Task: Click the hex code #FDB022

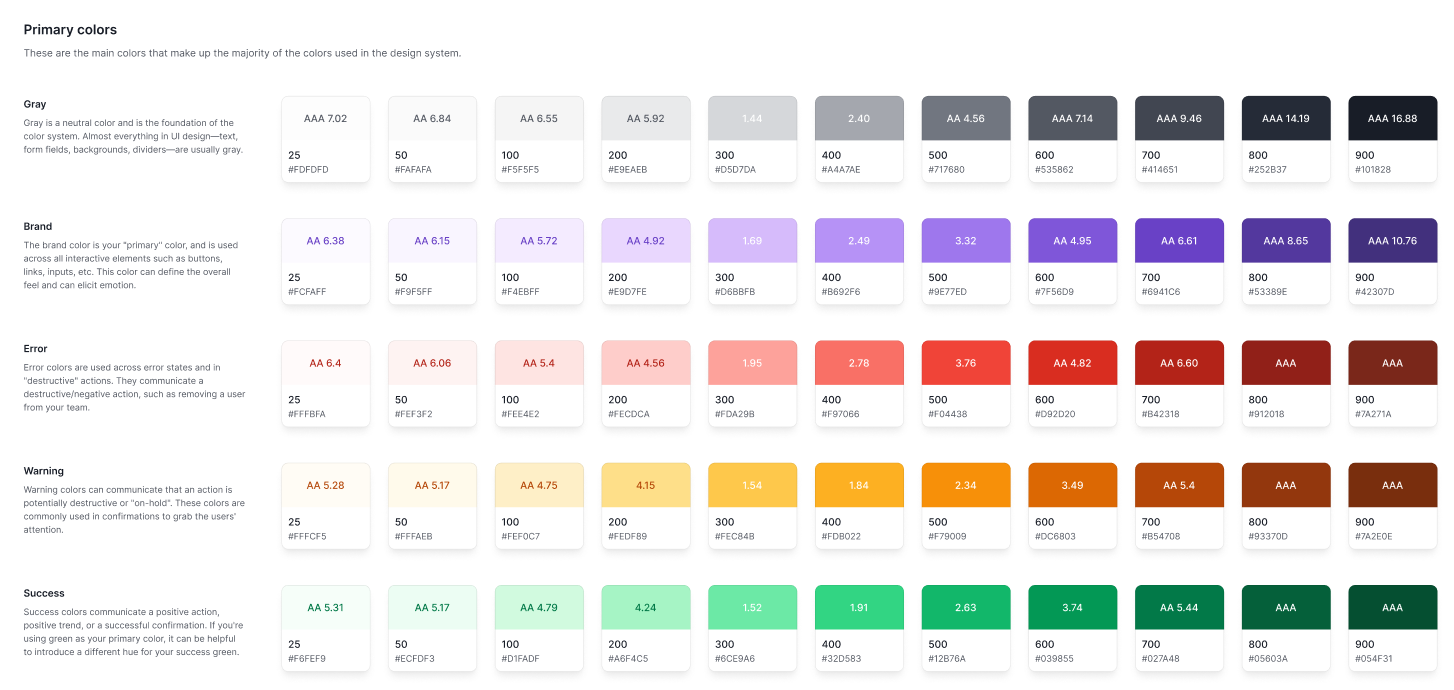Action: [x=841, y=537]
